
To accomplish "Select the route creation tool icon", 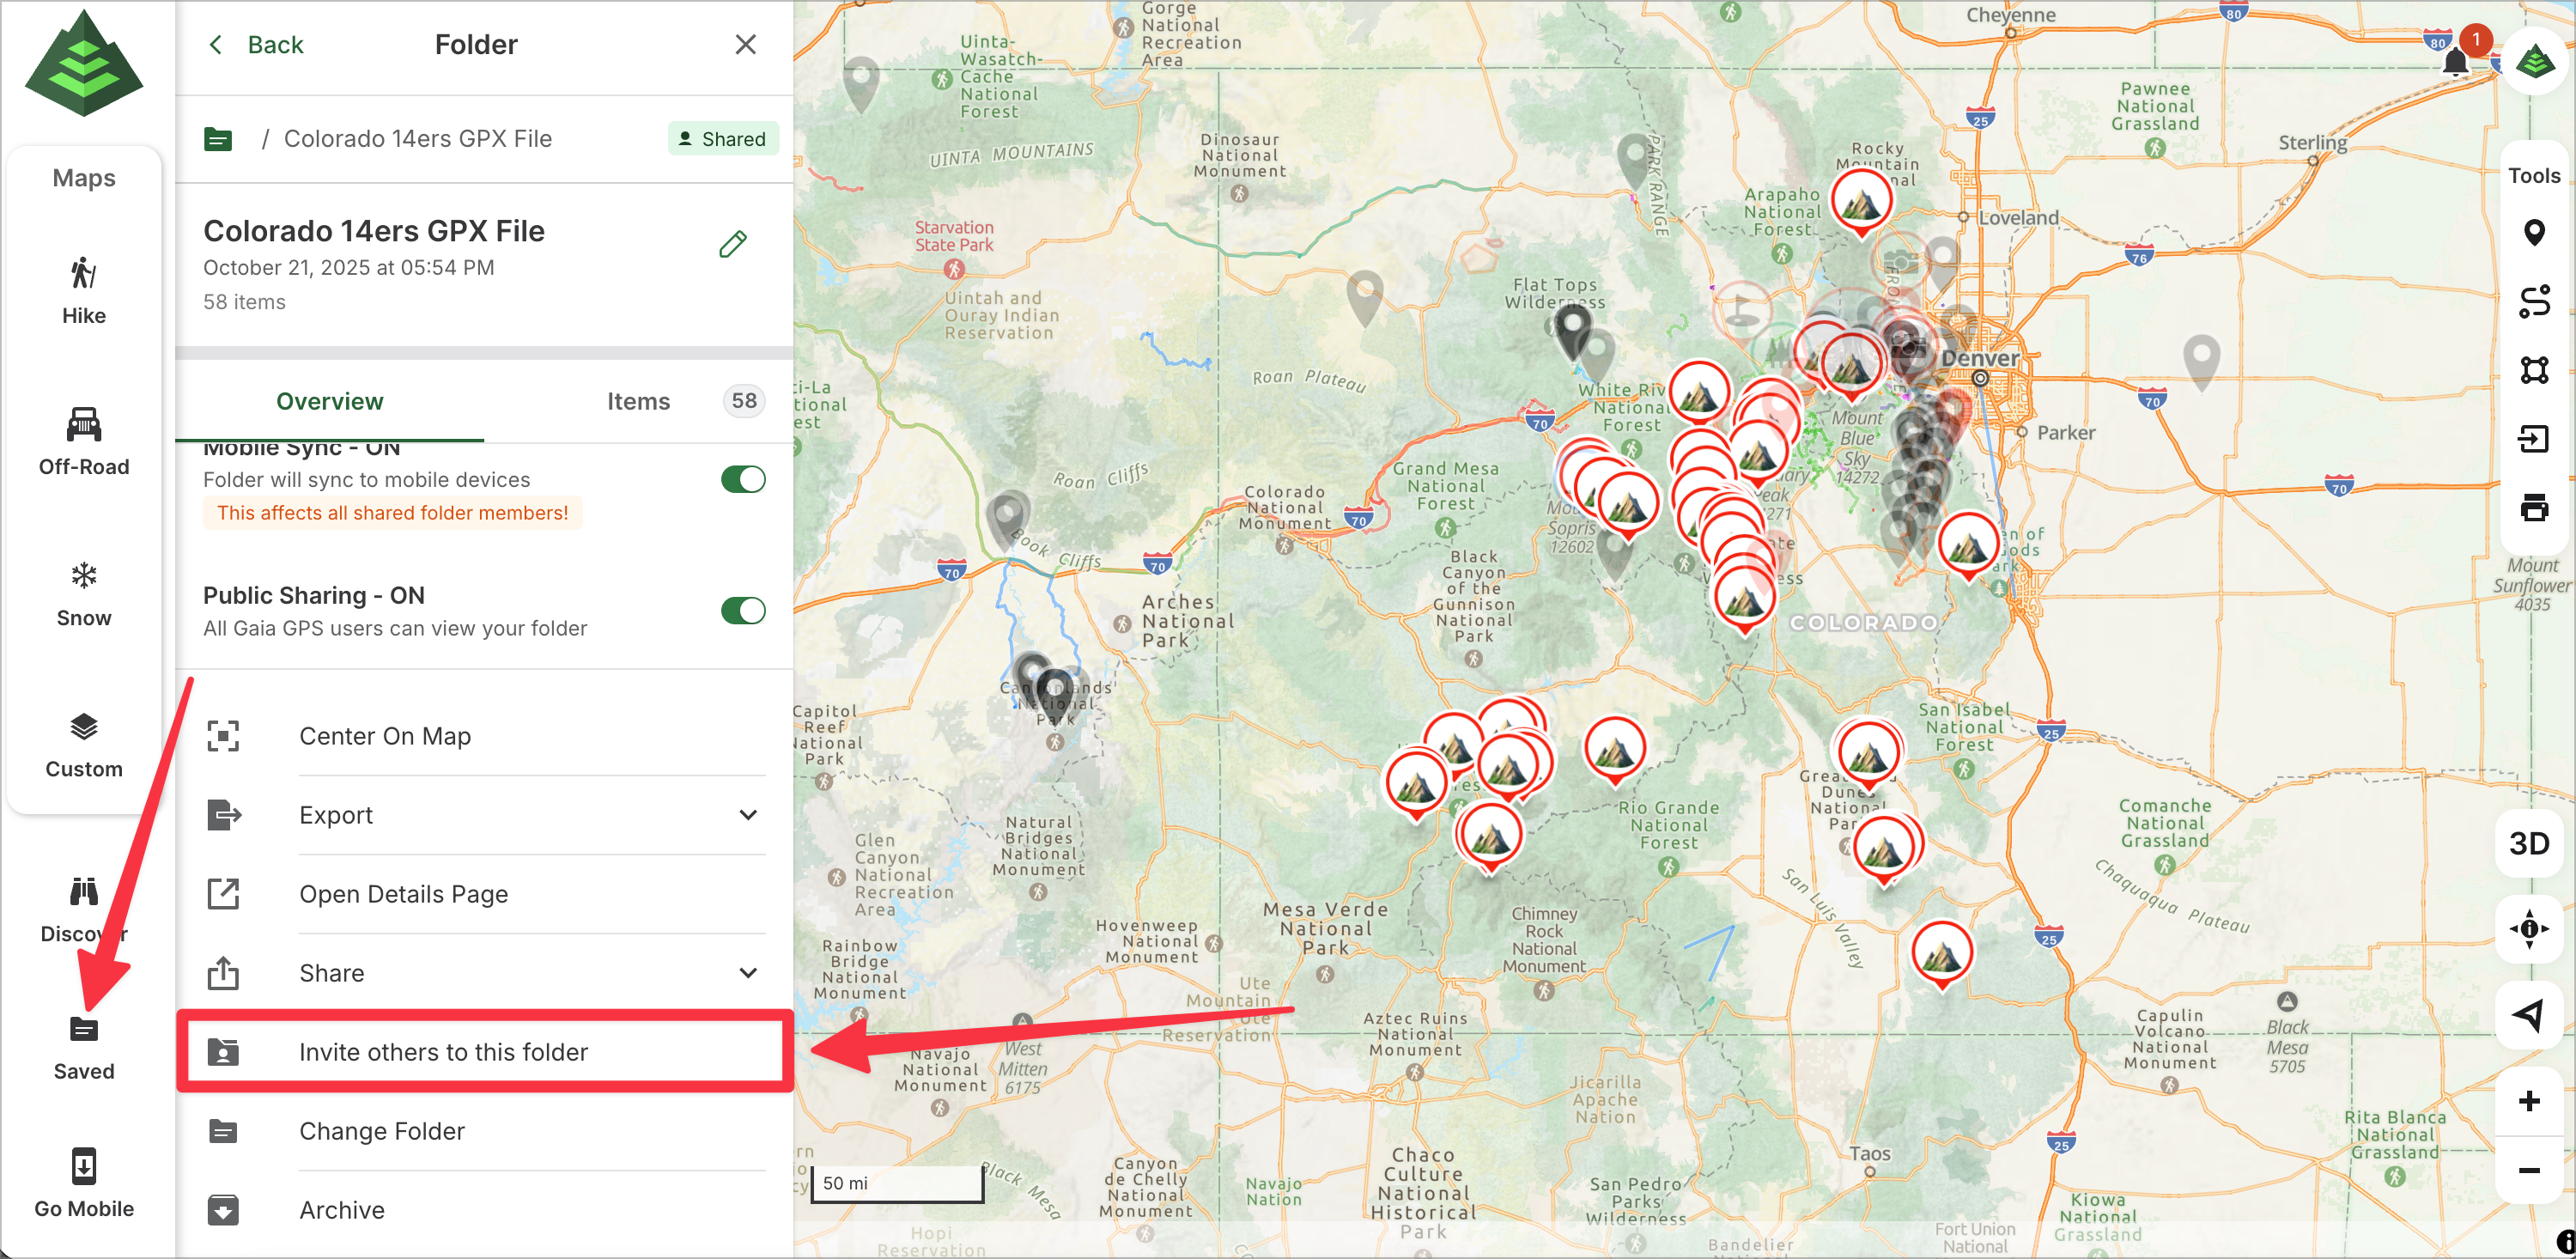I will point(2533,301).
